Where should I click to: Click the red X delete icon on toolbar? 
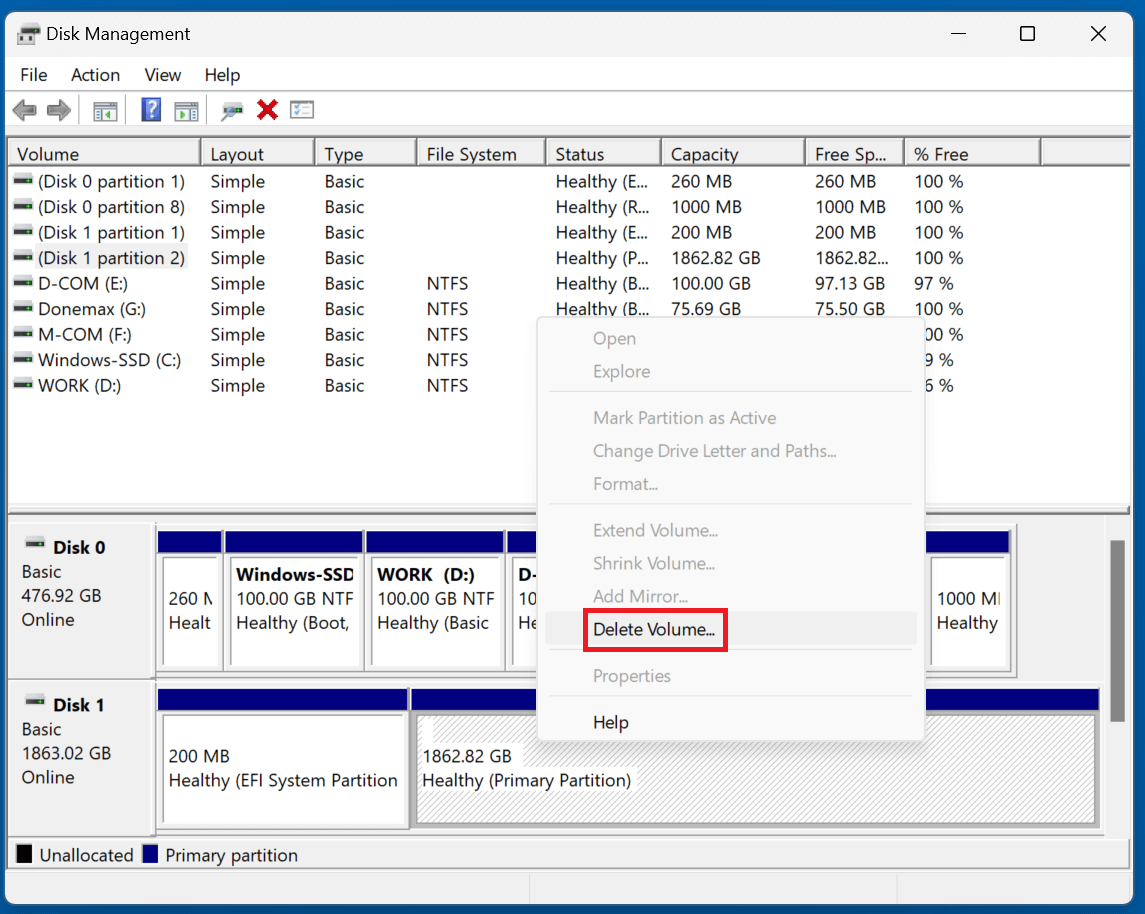pyautogui.click(x=266, y=110)
